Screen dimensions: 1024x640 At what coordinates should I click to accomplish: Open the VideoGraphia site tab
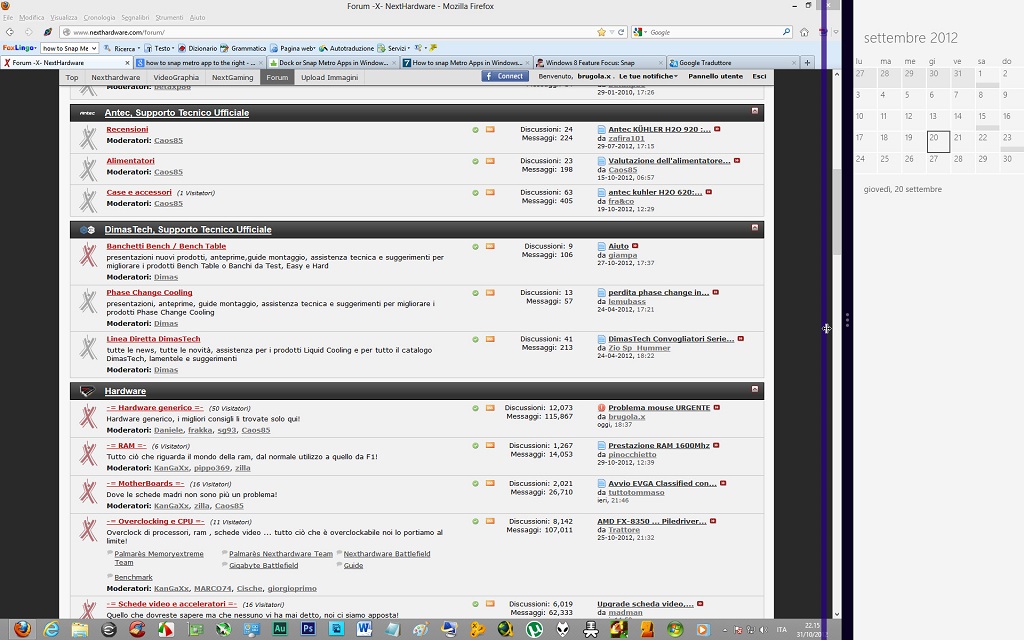point(176,77)
